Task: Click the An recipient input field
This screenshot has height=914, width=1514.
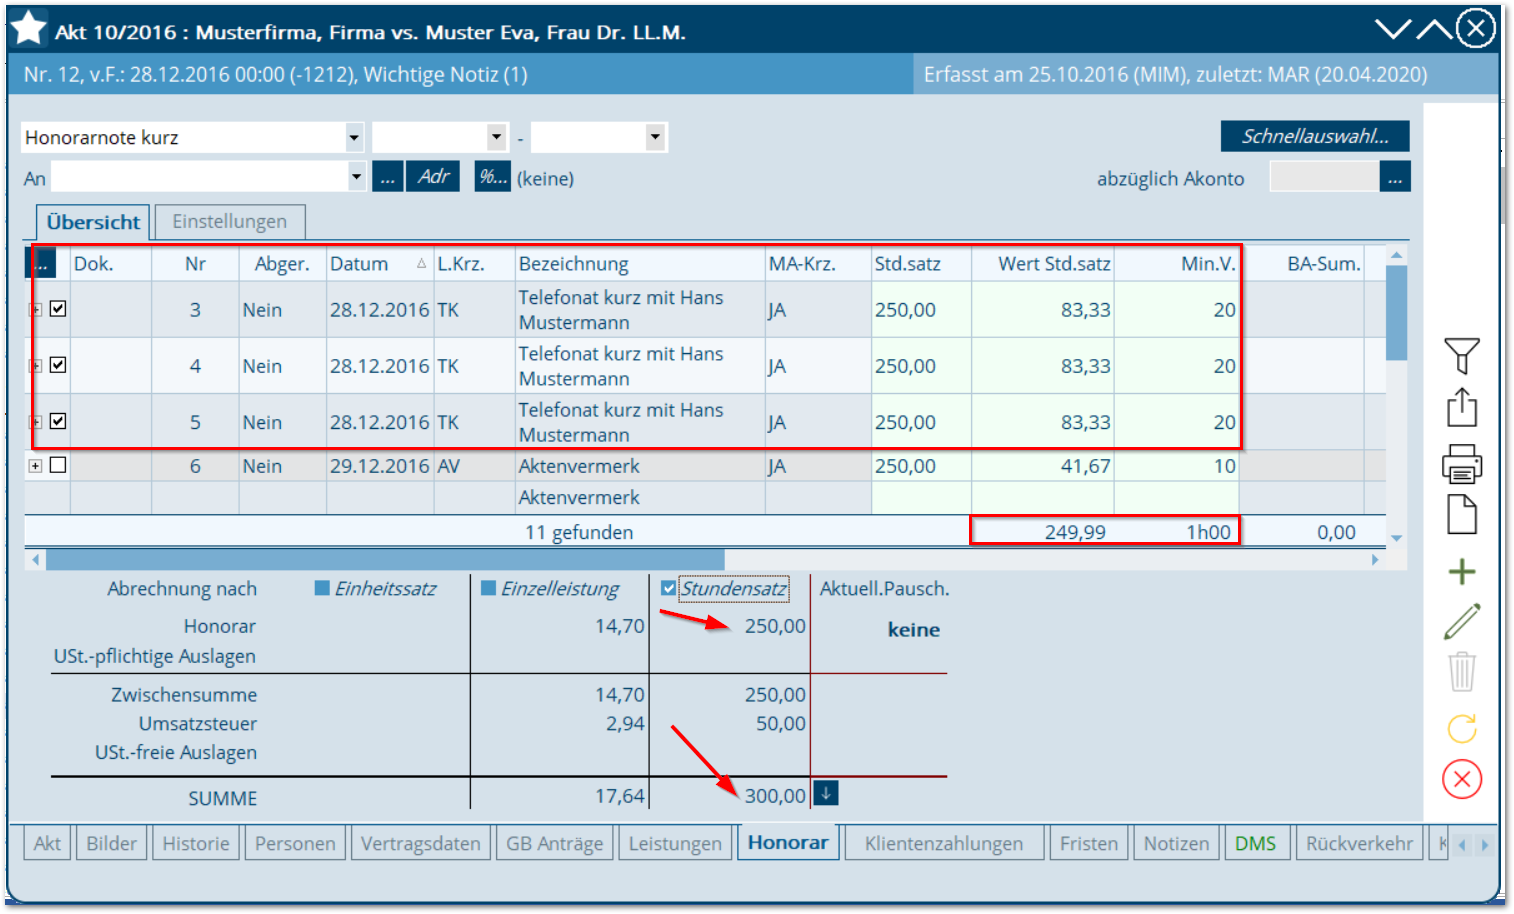Action: click(199, 177)
